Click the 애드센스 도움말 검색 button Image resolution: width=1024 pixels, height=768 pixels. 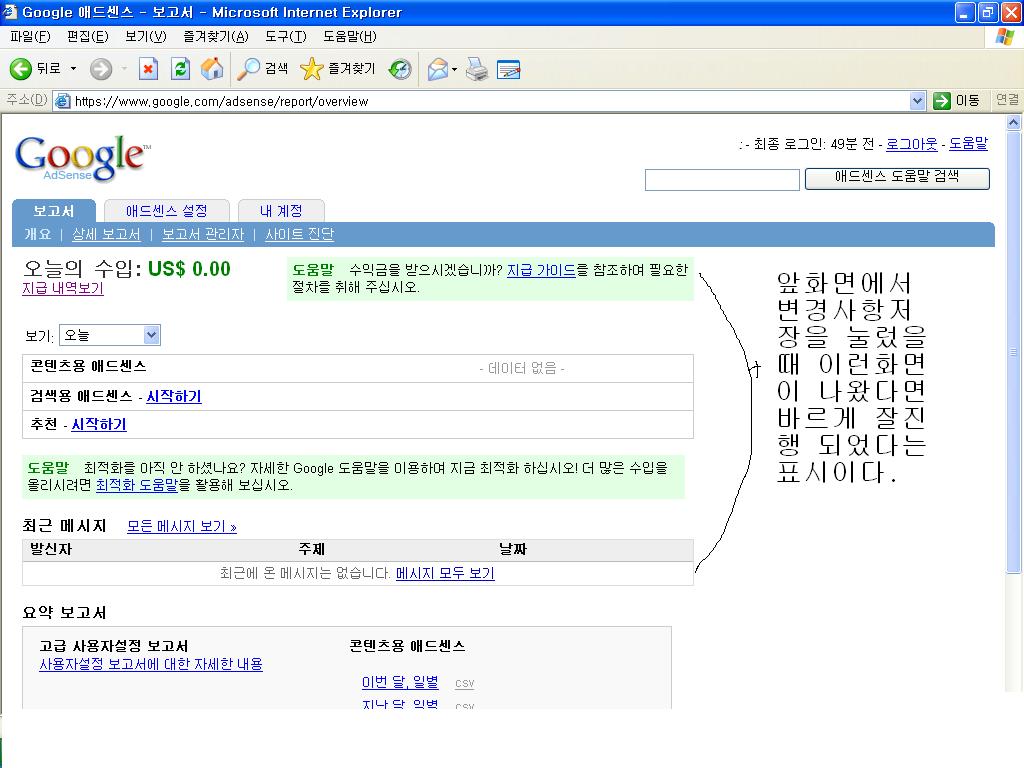coord(897,178)
